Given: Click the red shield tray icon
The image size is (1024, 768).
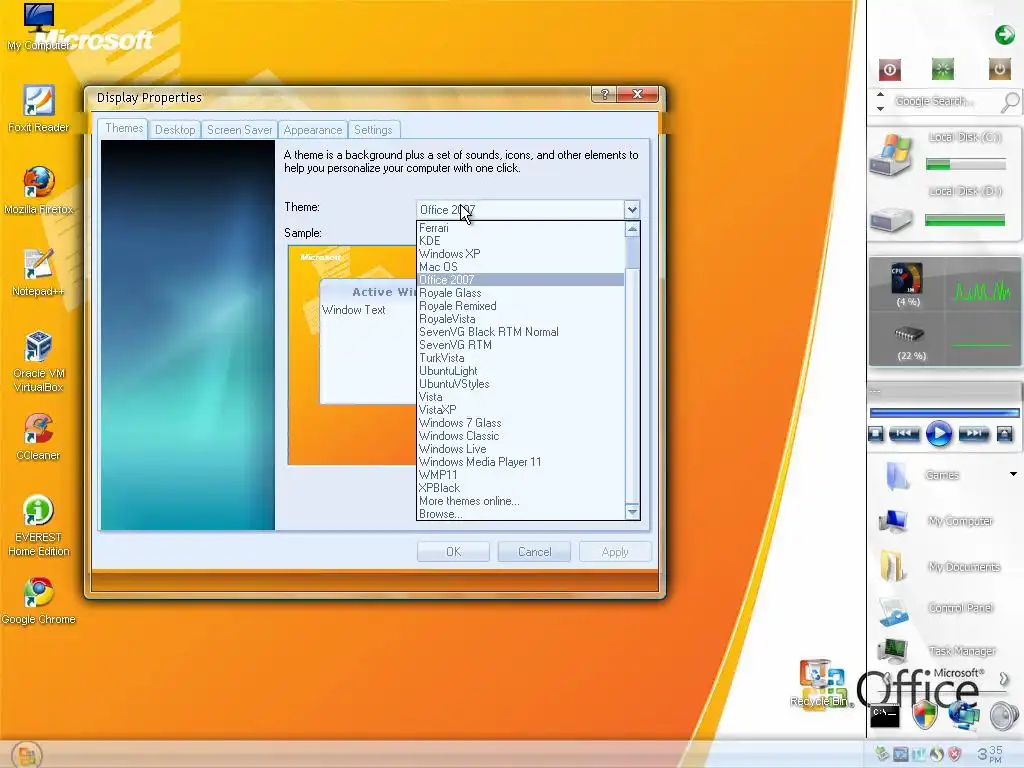Looking at the screenshot, I should pyautogui.click(x=955, y=754).
